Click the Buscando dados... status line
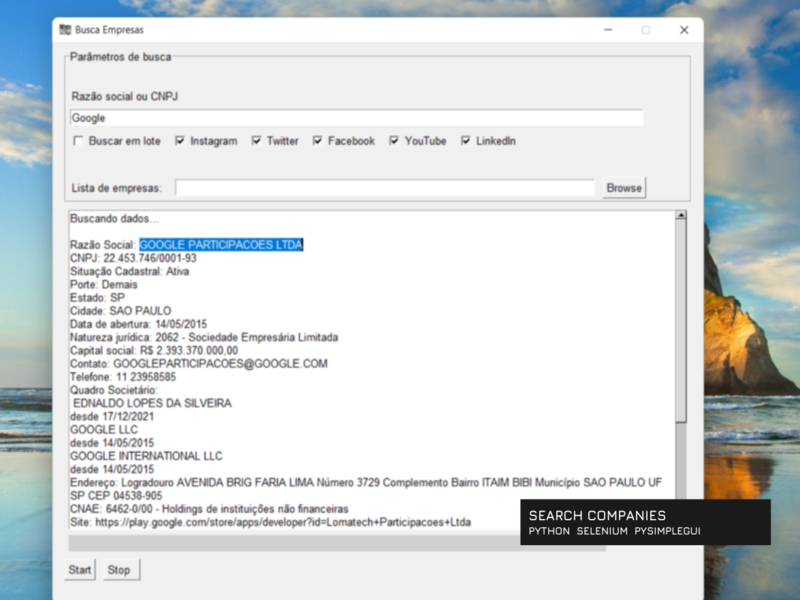The width and height of the screenshot is (800, 600). tap(114, 219)
